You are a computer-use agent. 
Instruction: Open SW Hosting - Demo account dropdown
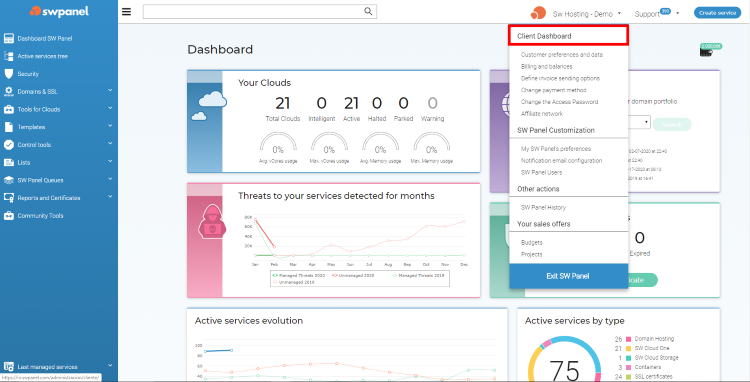click(587, 14)
